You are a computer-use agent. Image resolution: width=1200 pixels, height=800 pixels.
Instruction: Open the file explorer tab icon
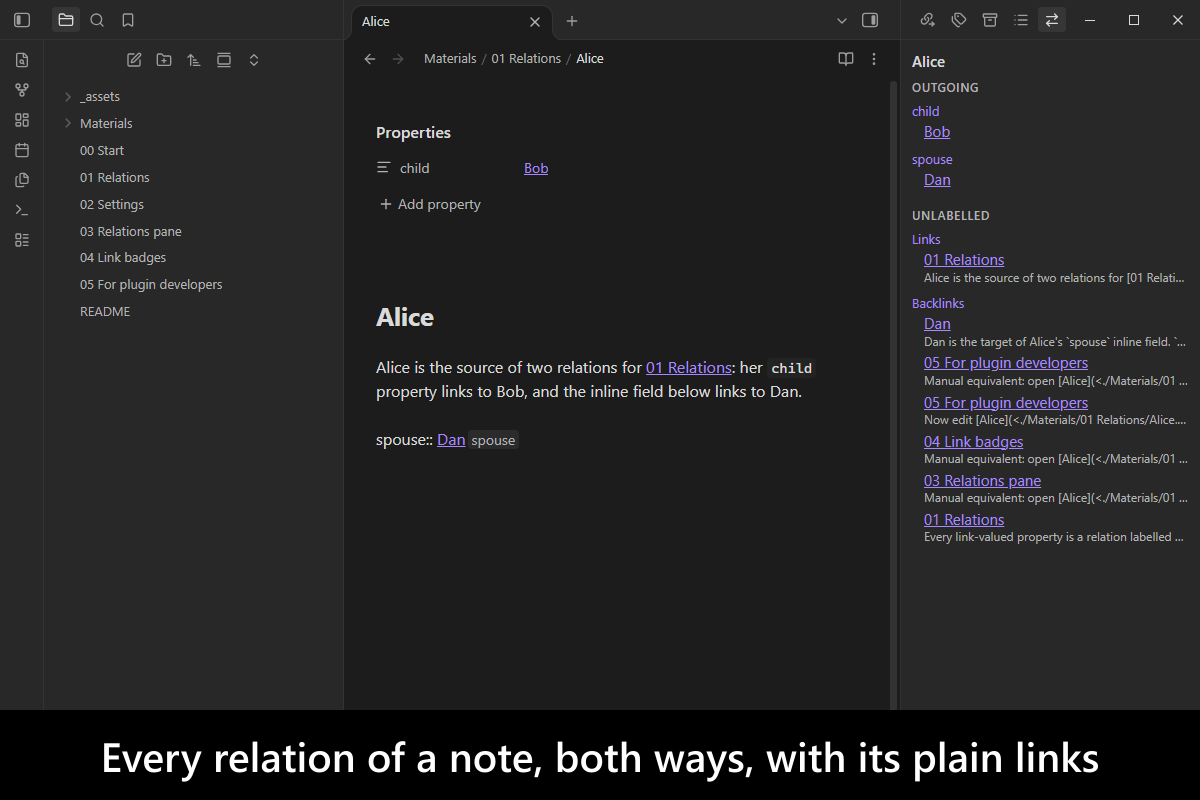click(x=66, y=20)
